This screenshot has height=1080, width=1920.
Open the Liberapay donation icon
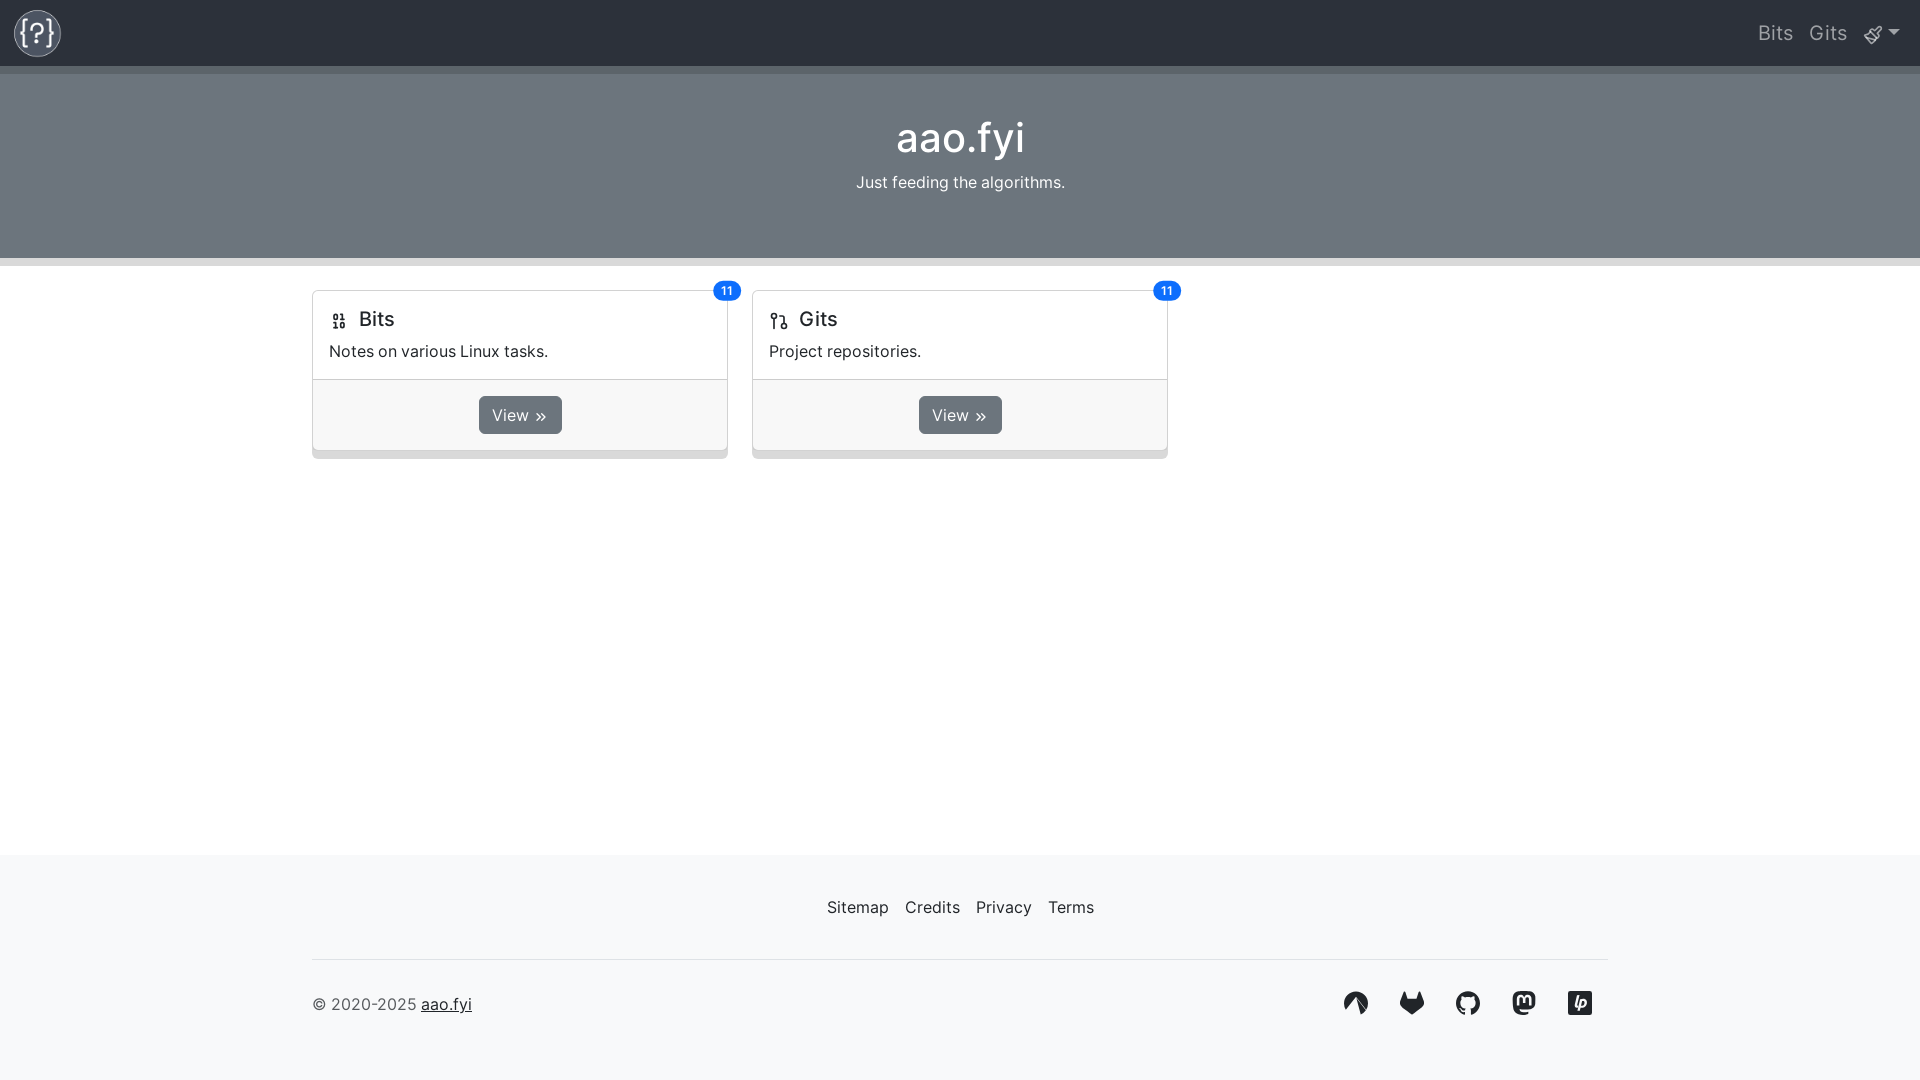pos(1580,1003)
